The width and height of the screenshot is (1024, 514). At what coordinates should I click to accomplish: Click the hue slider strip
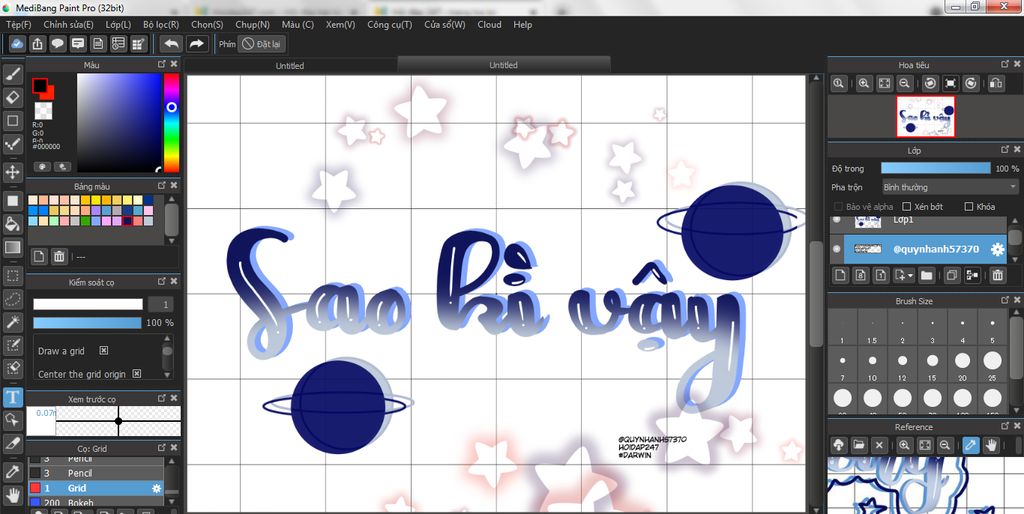pos(171,122)
